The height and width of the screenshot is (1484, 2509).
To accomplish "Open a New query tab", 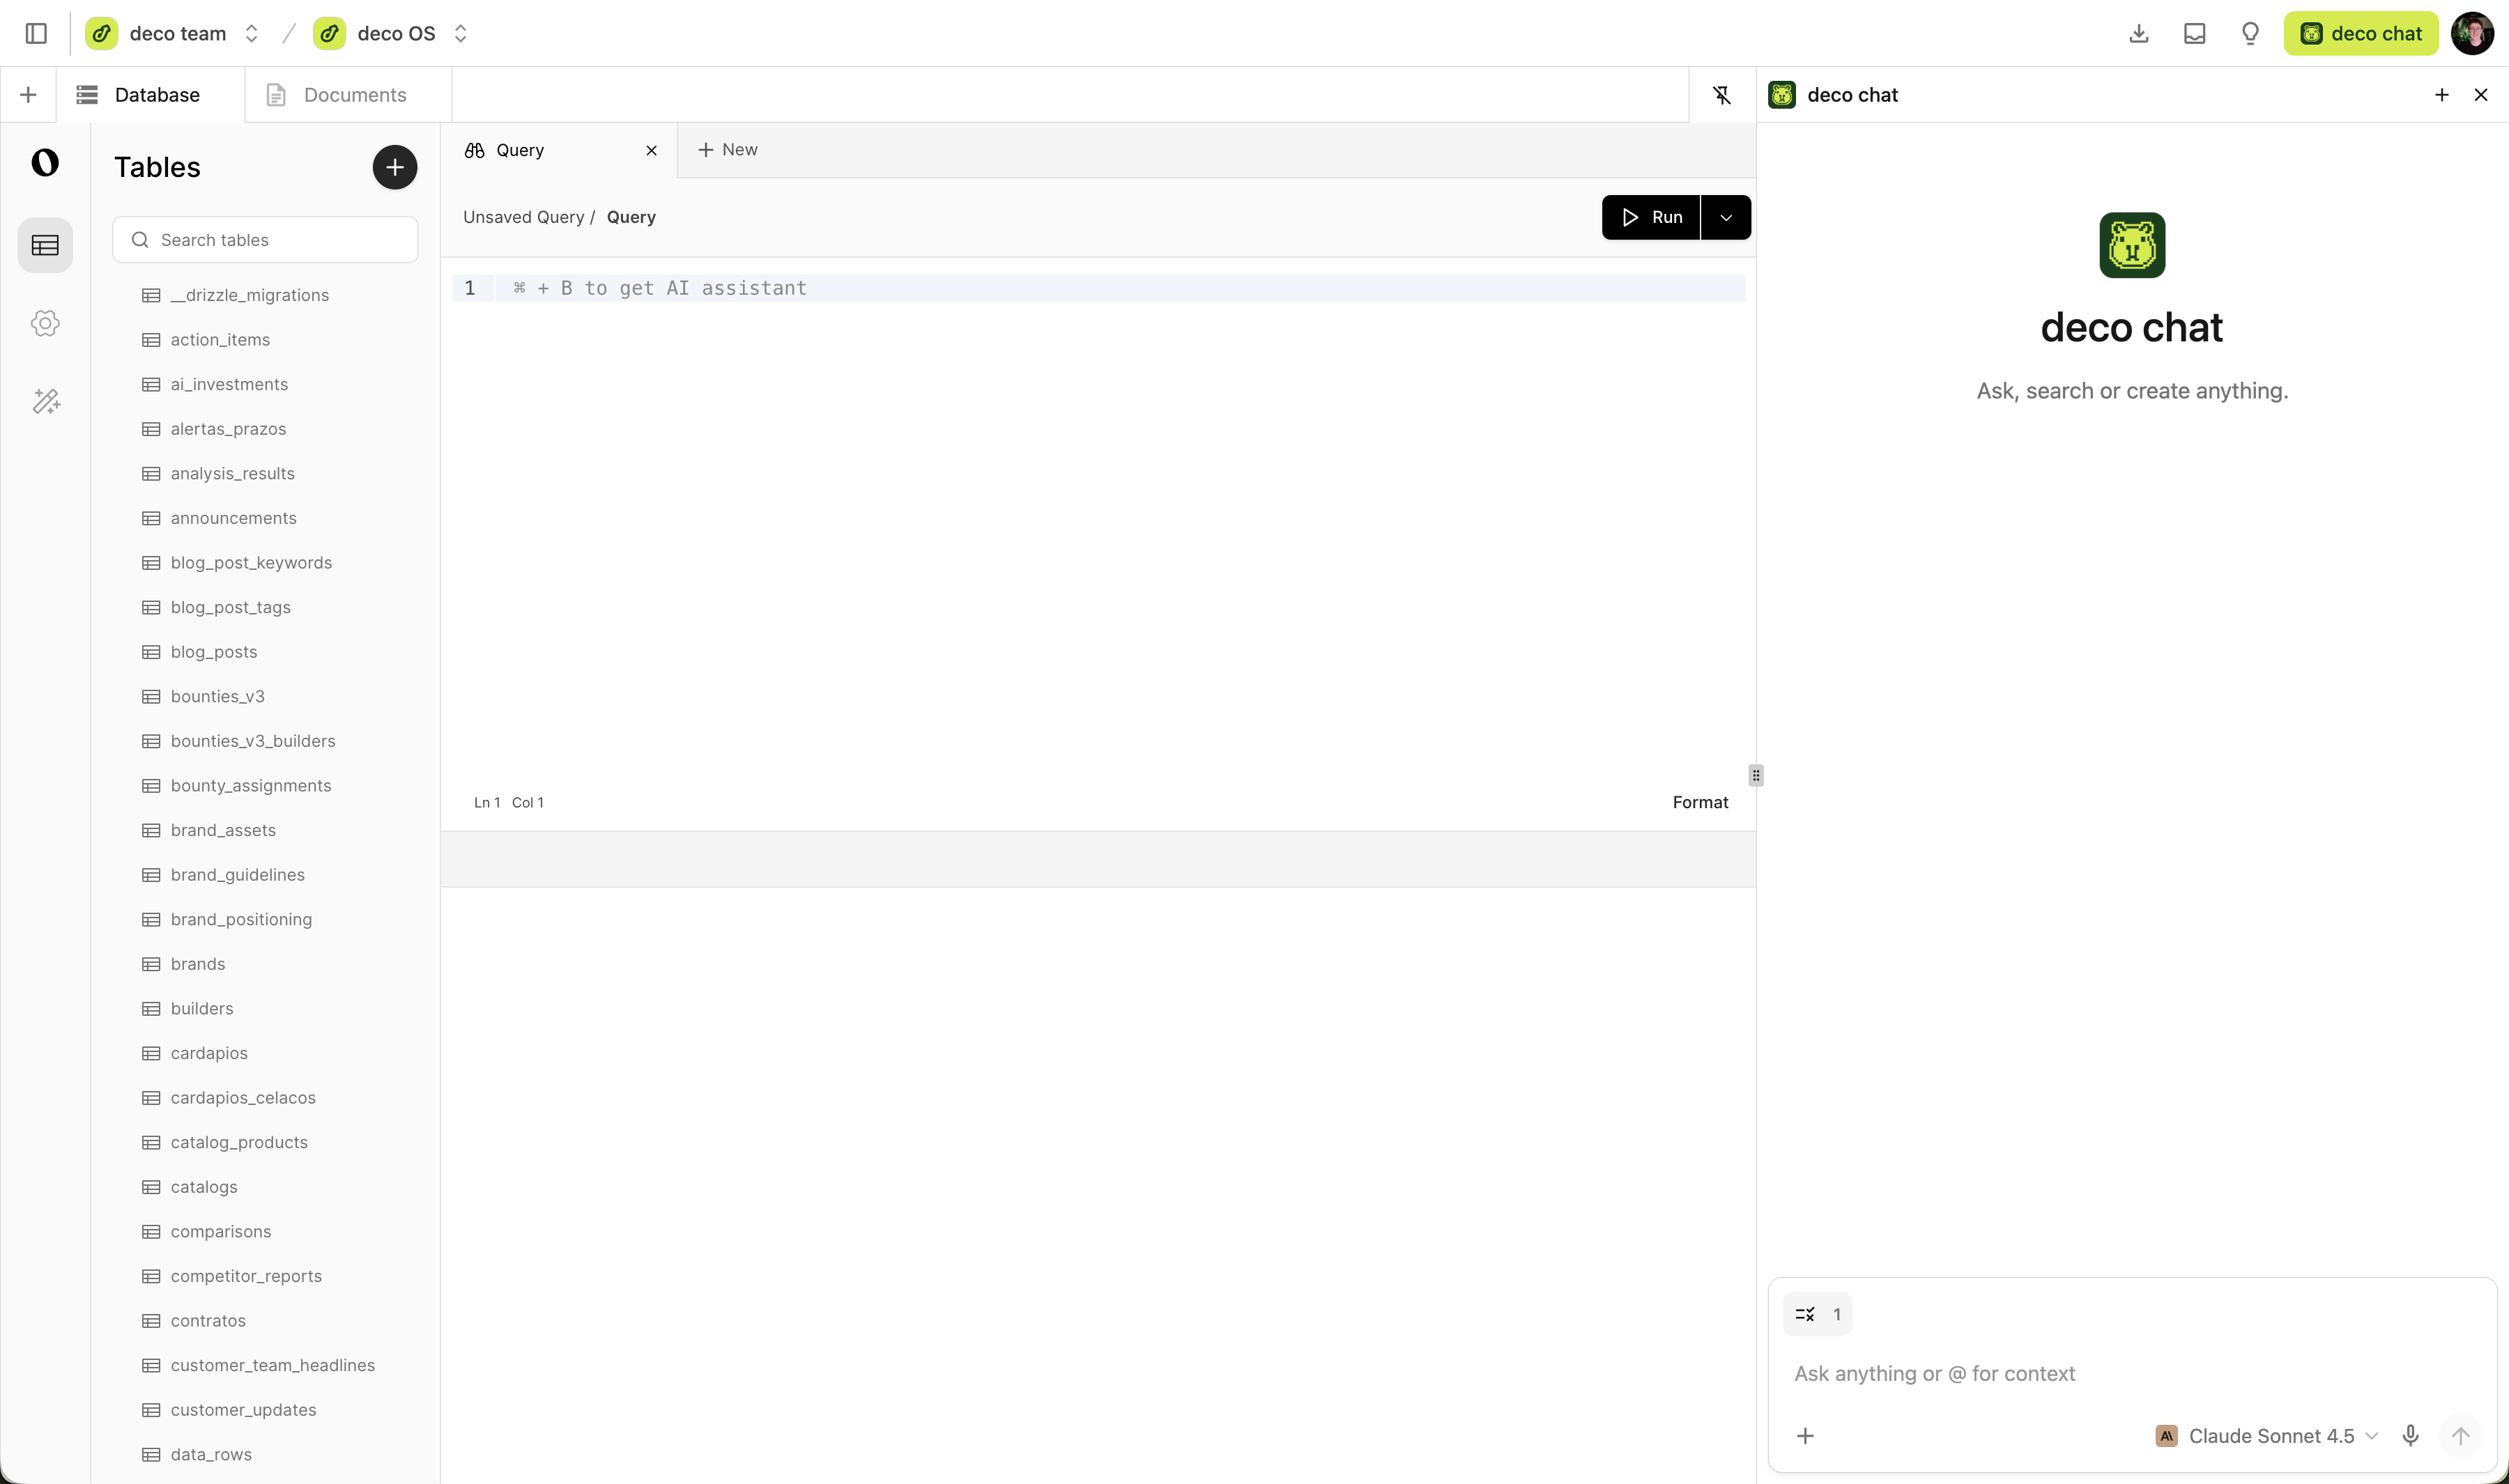I will point(727,150).
